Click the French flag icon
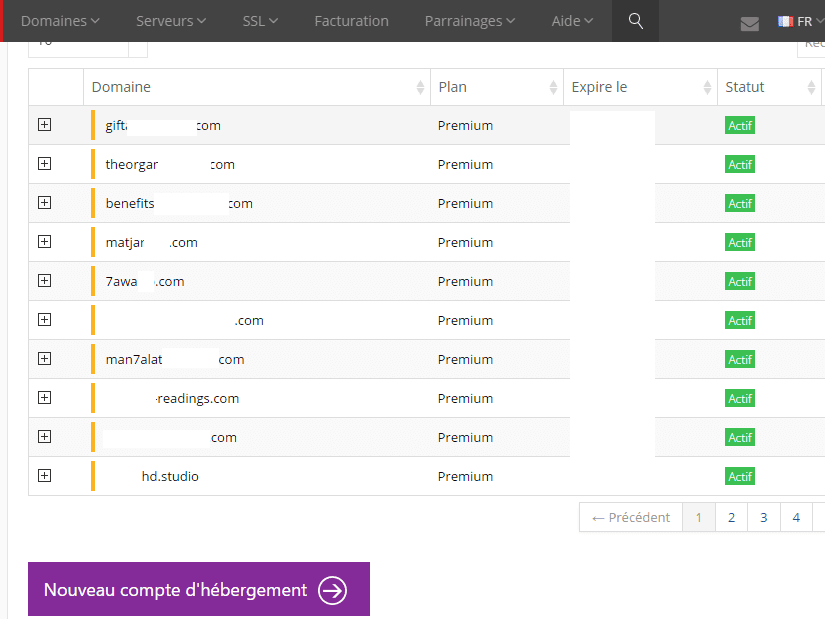 (787, 20)
